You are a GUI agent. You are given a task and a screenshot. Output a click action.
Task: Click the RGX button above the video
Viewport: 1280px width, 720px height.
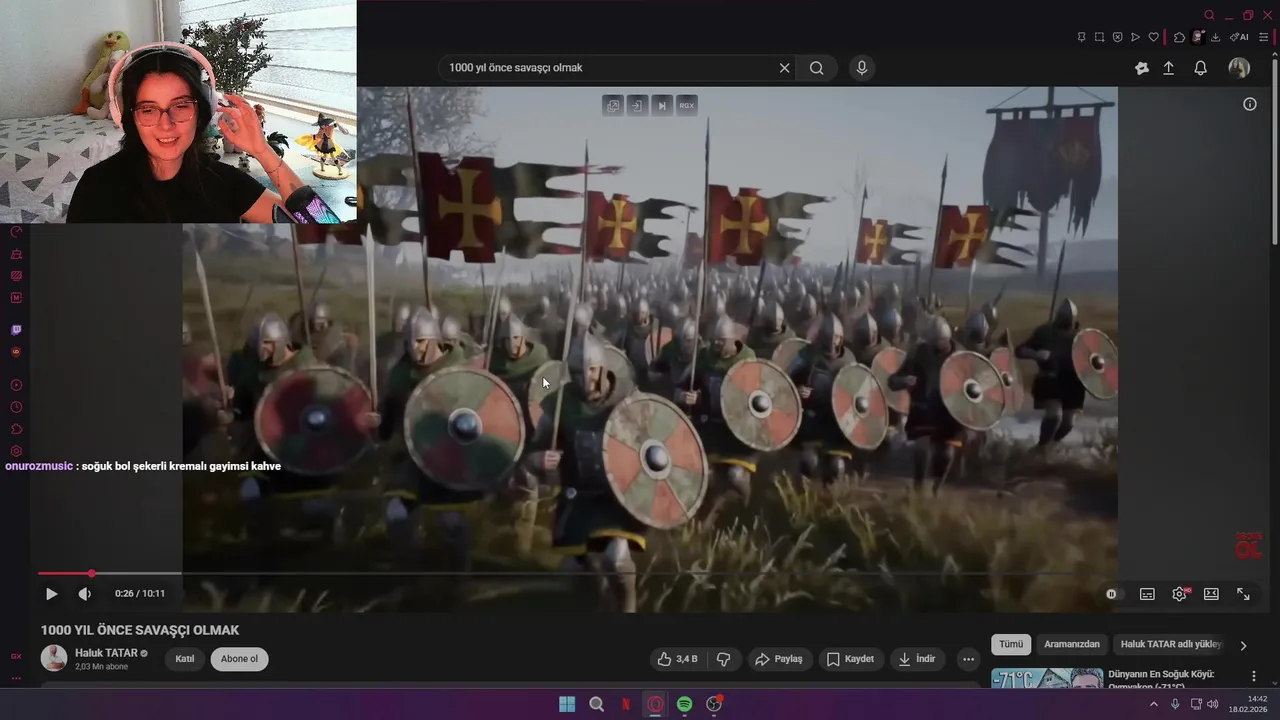[x=686, y=105]
